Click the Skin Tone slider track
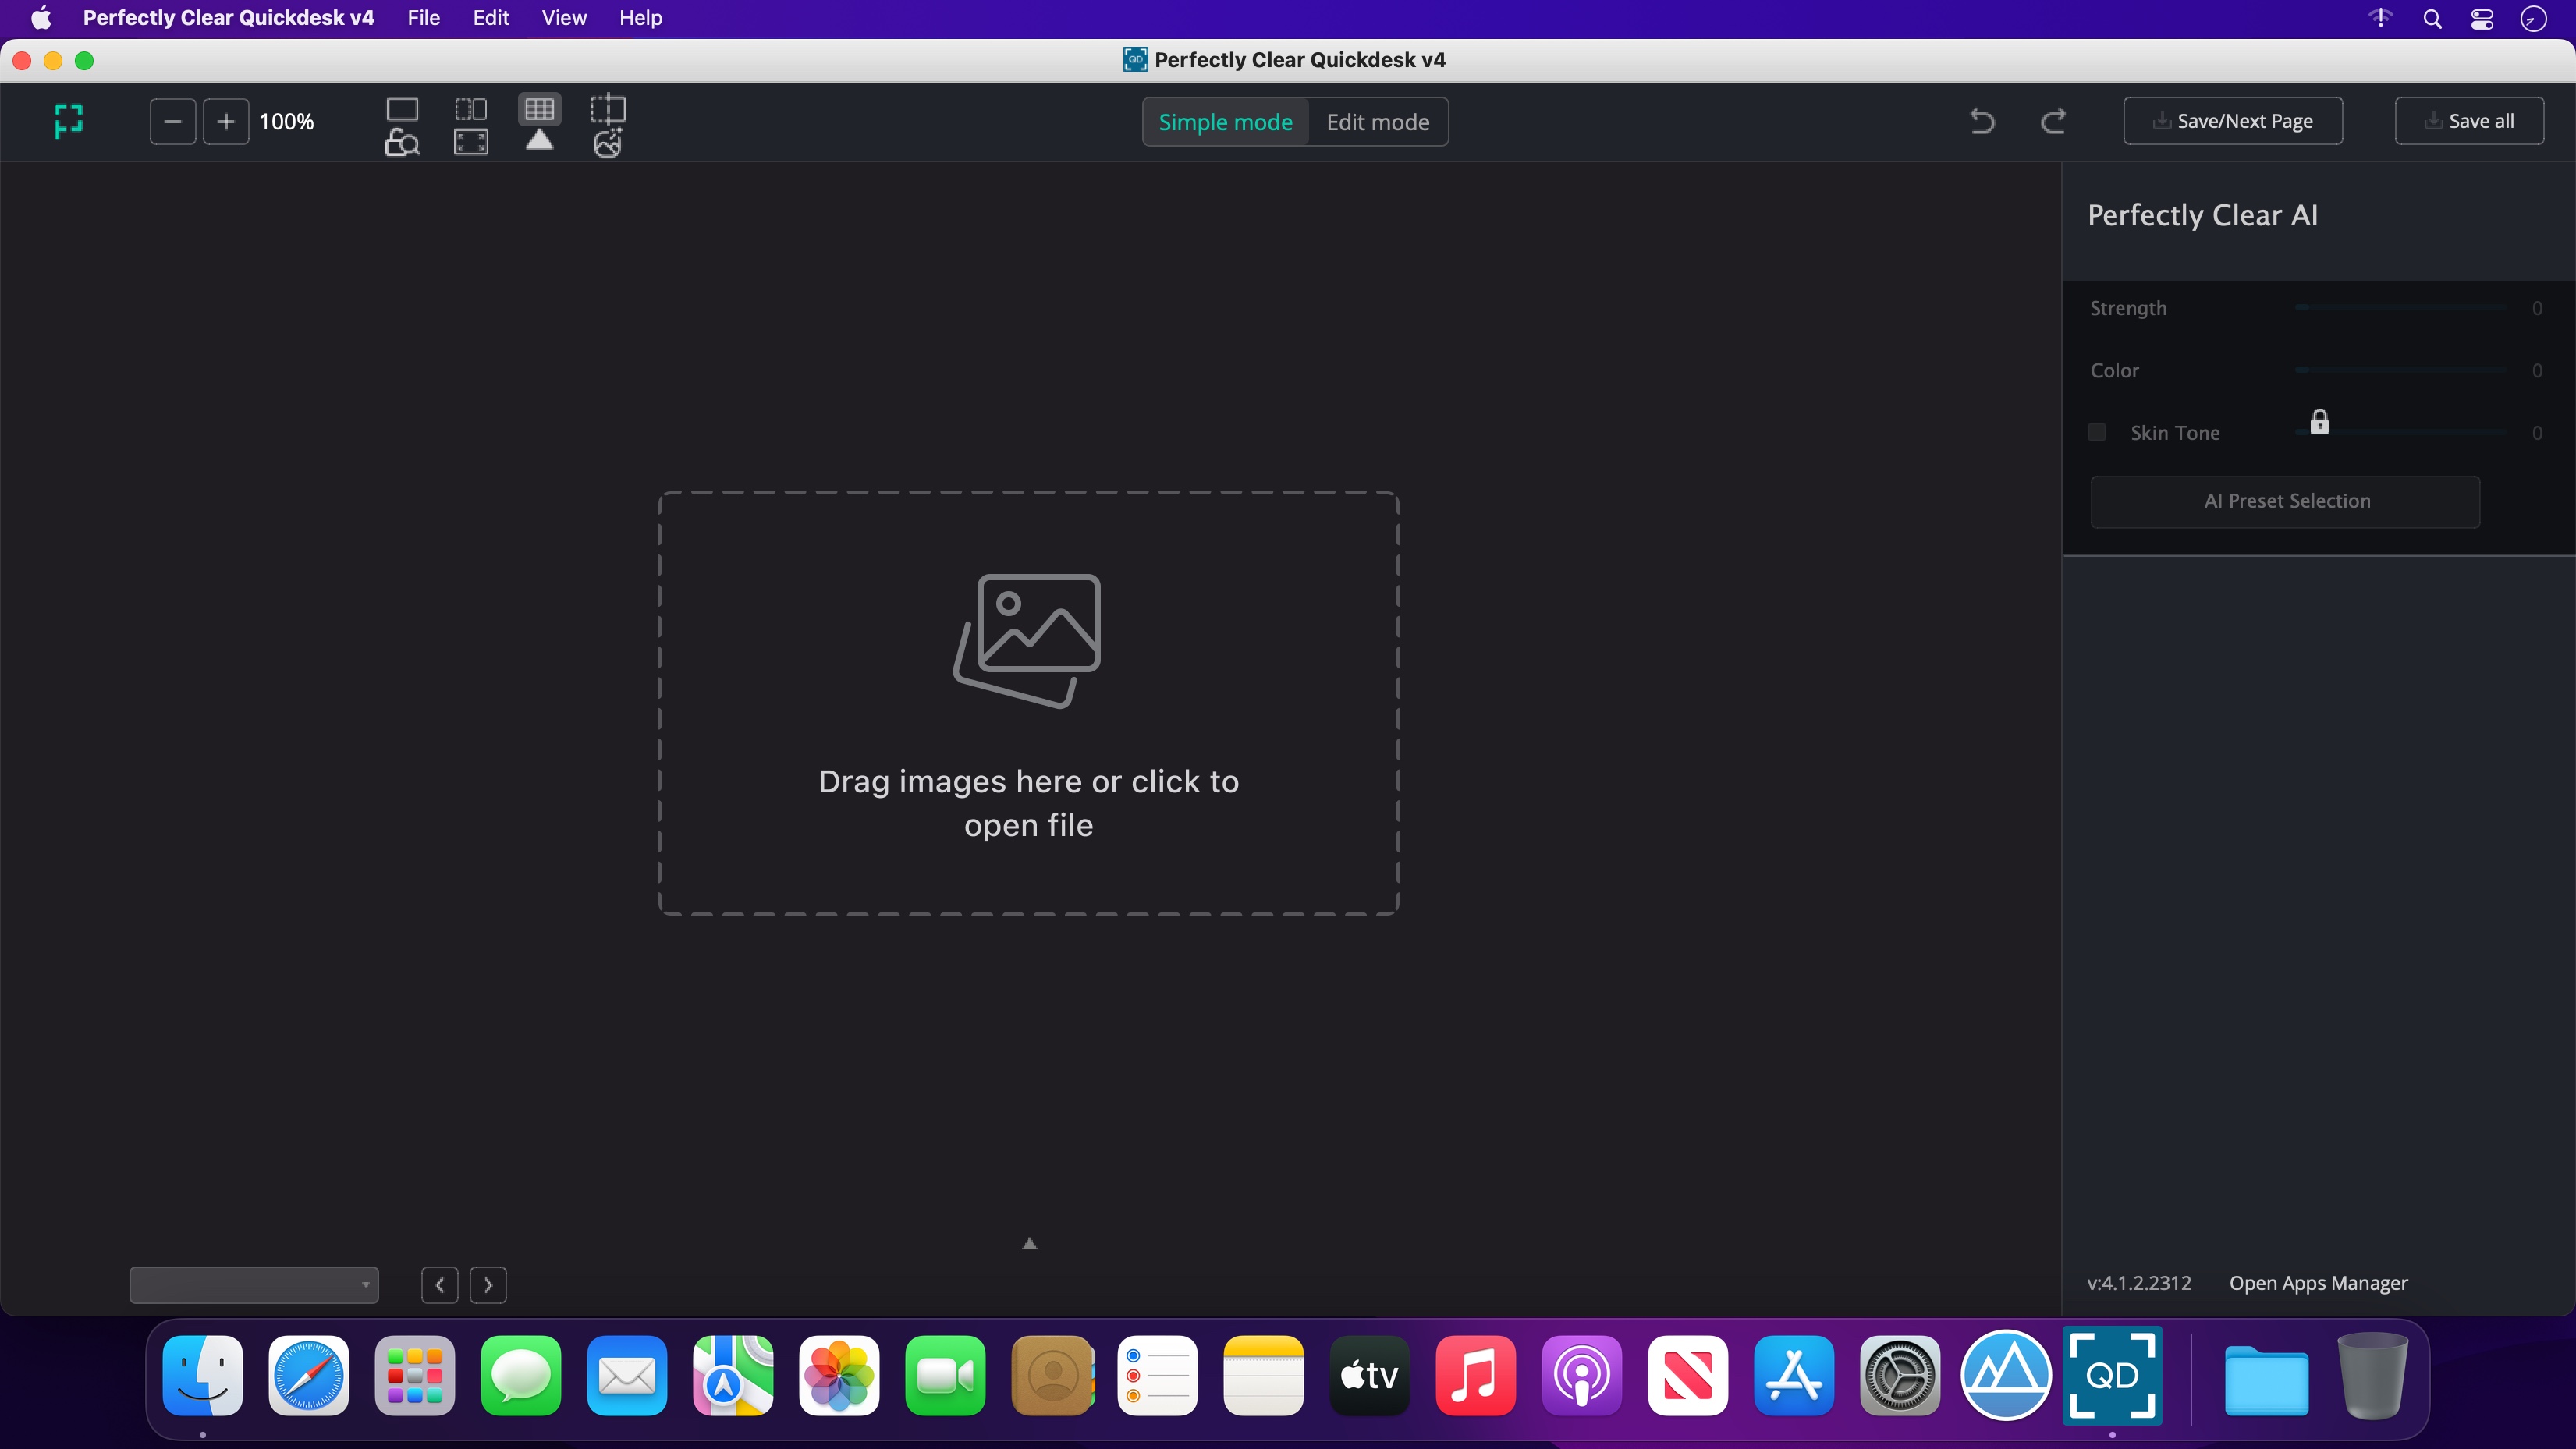The height and width of the screenshot is (1449, 2576). pyautogui.click(x=2401, y=432)
